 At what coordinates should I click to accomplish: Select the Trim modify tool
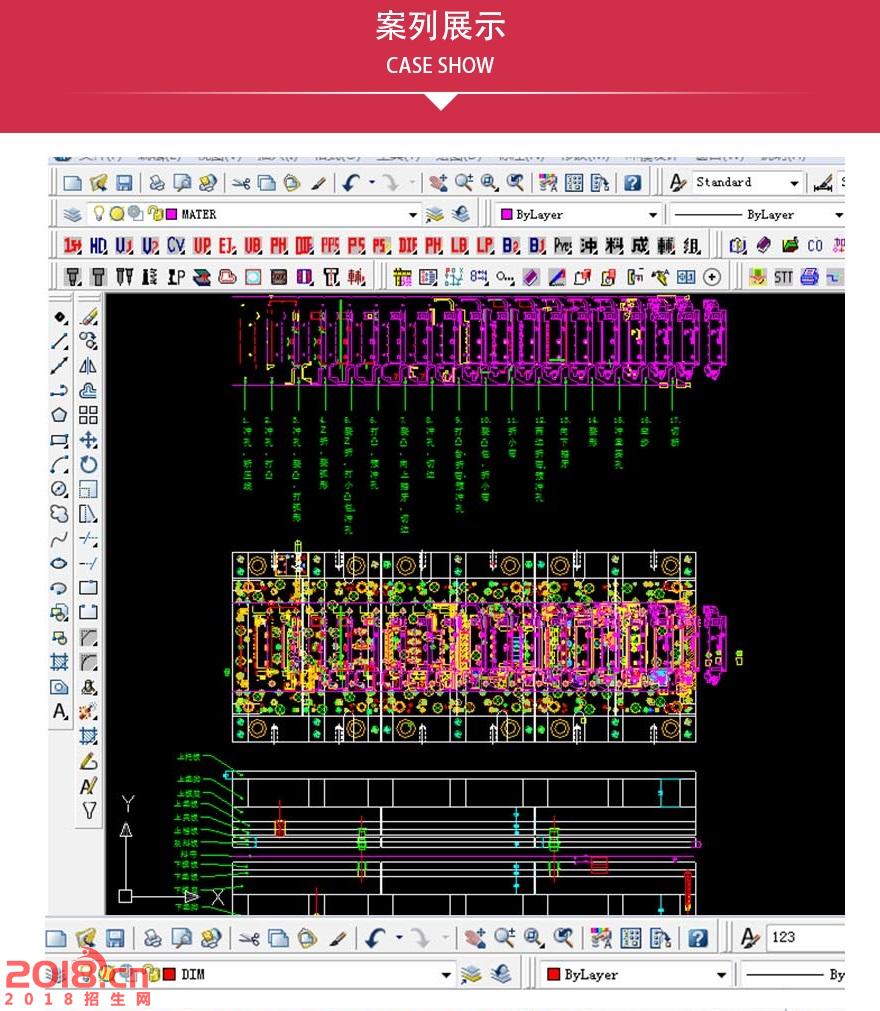[x=89, y=538]
